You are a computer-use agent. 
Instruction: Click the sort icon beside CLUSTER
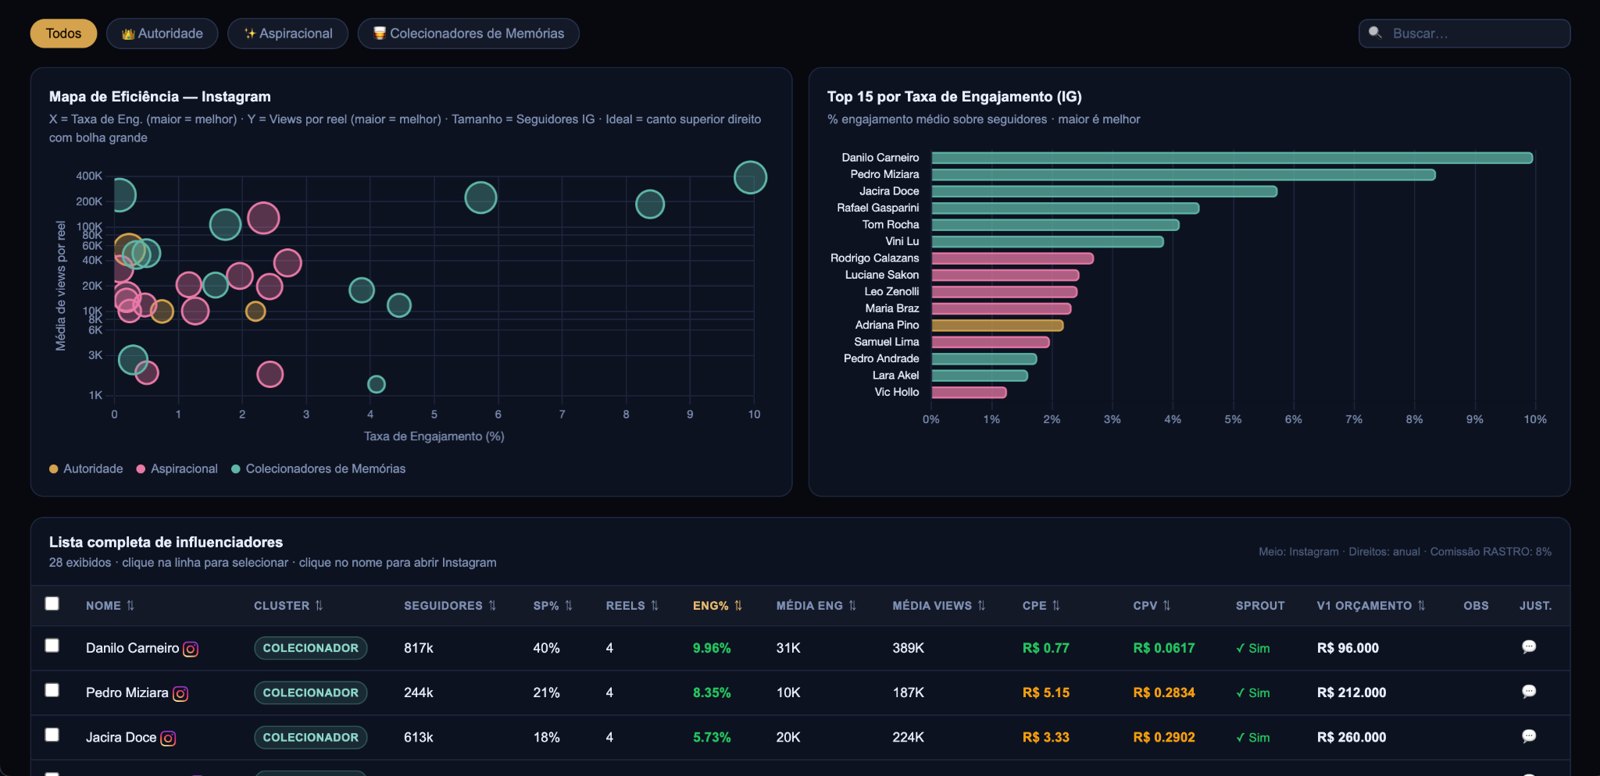click(319, 606)
